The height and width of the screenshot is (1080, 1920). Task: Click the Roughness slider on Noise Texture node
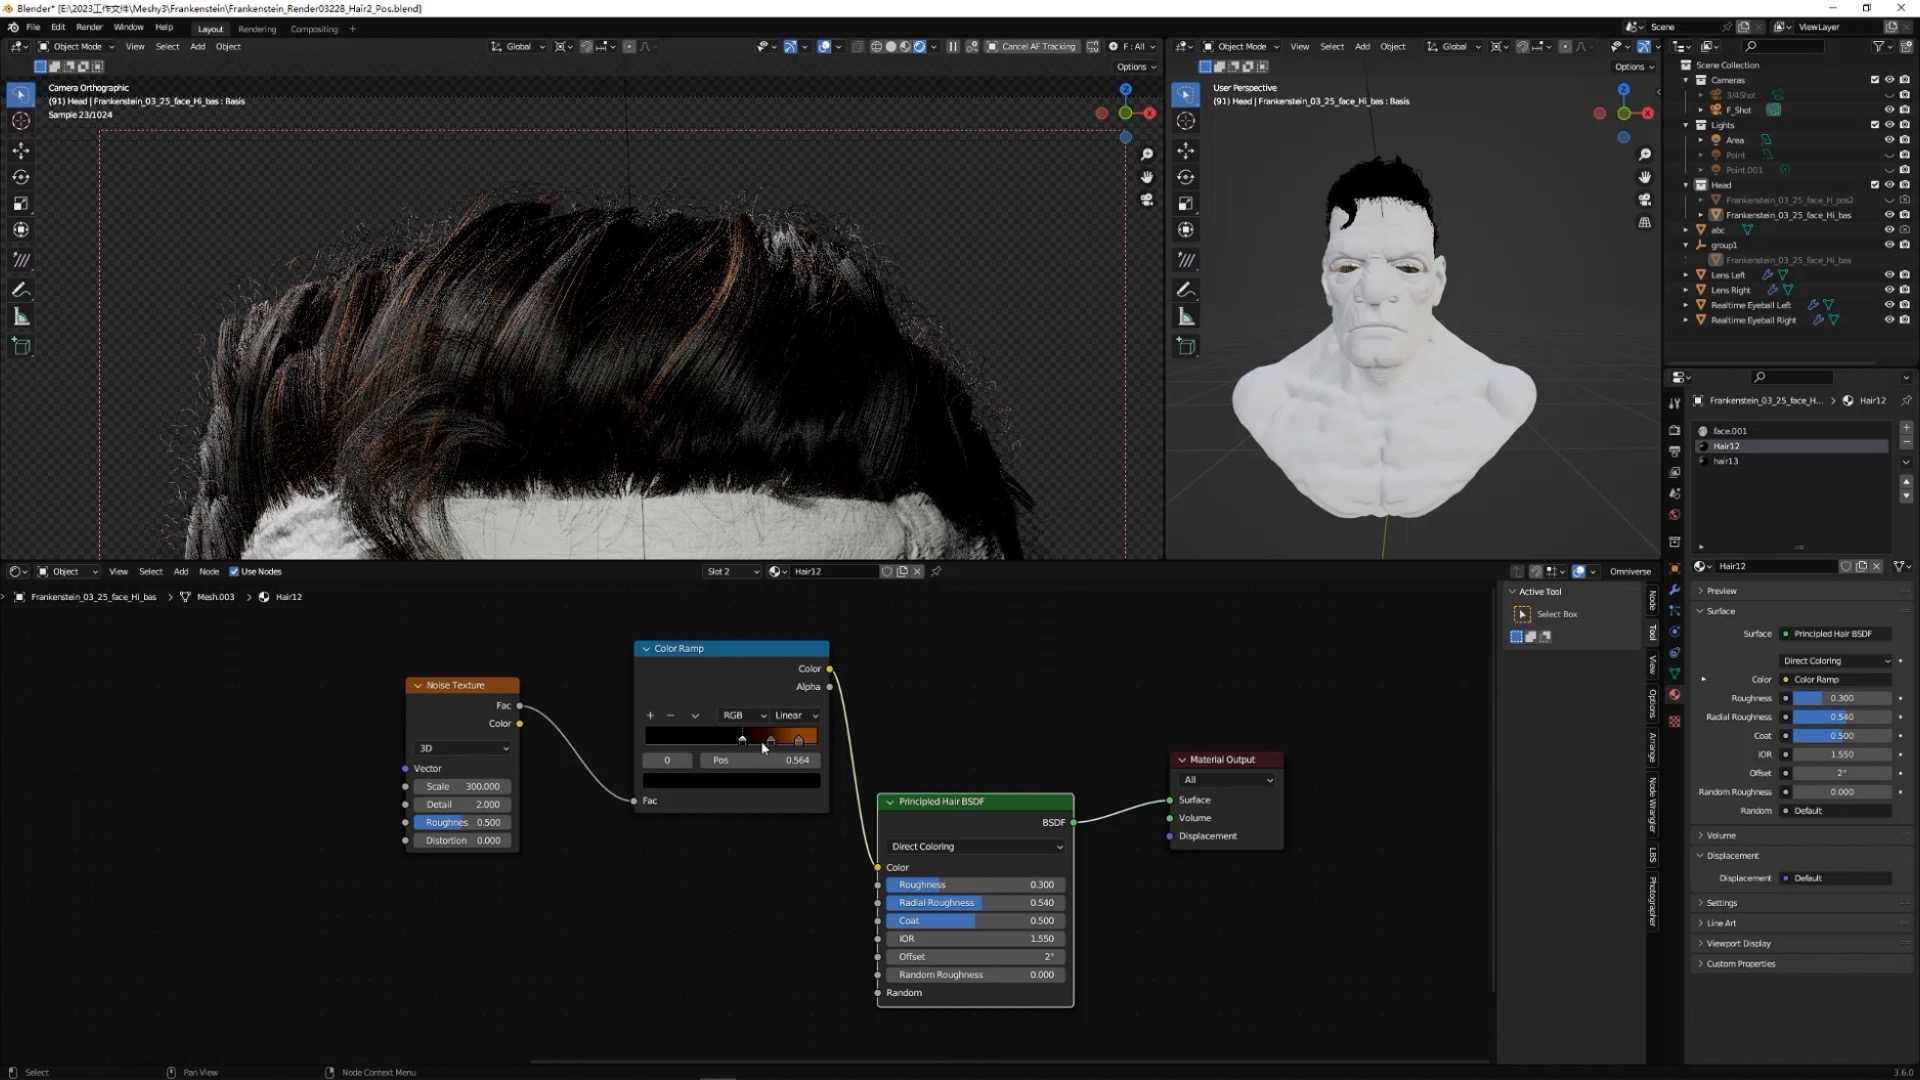(x=462, y=822)
